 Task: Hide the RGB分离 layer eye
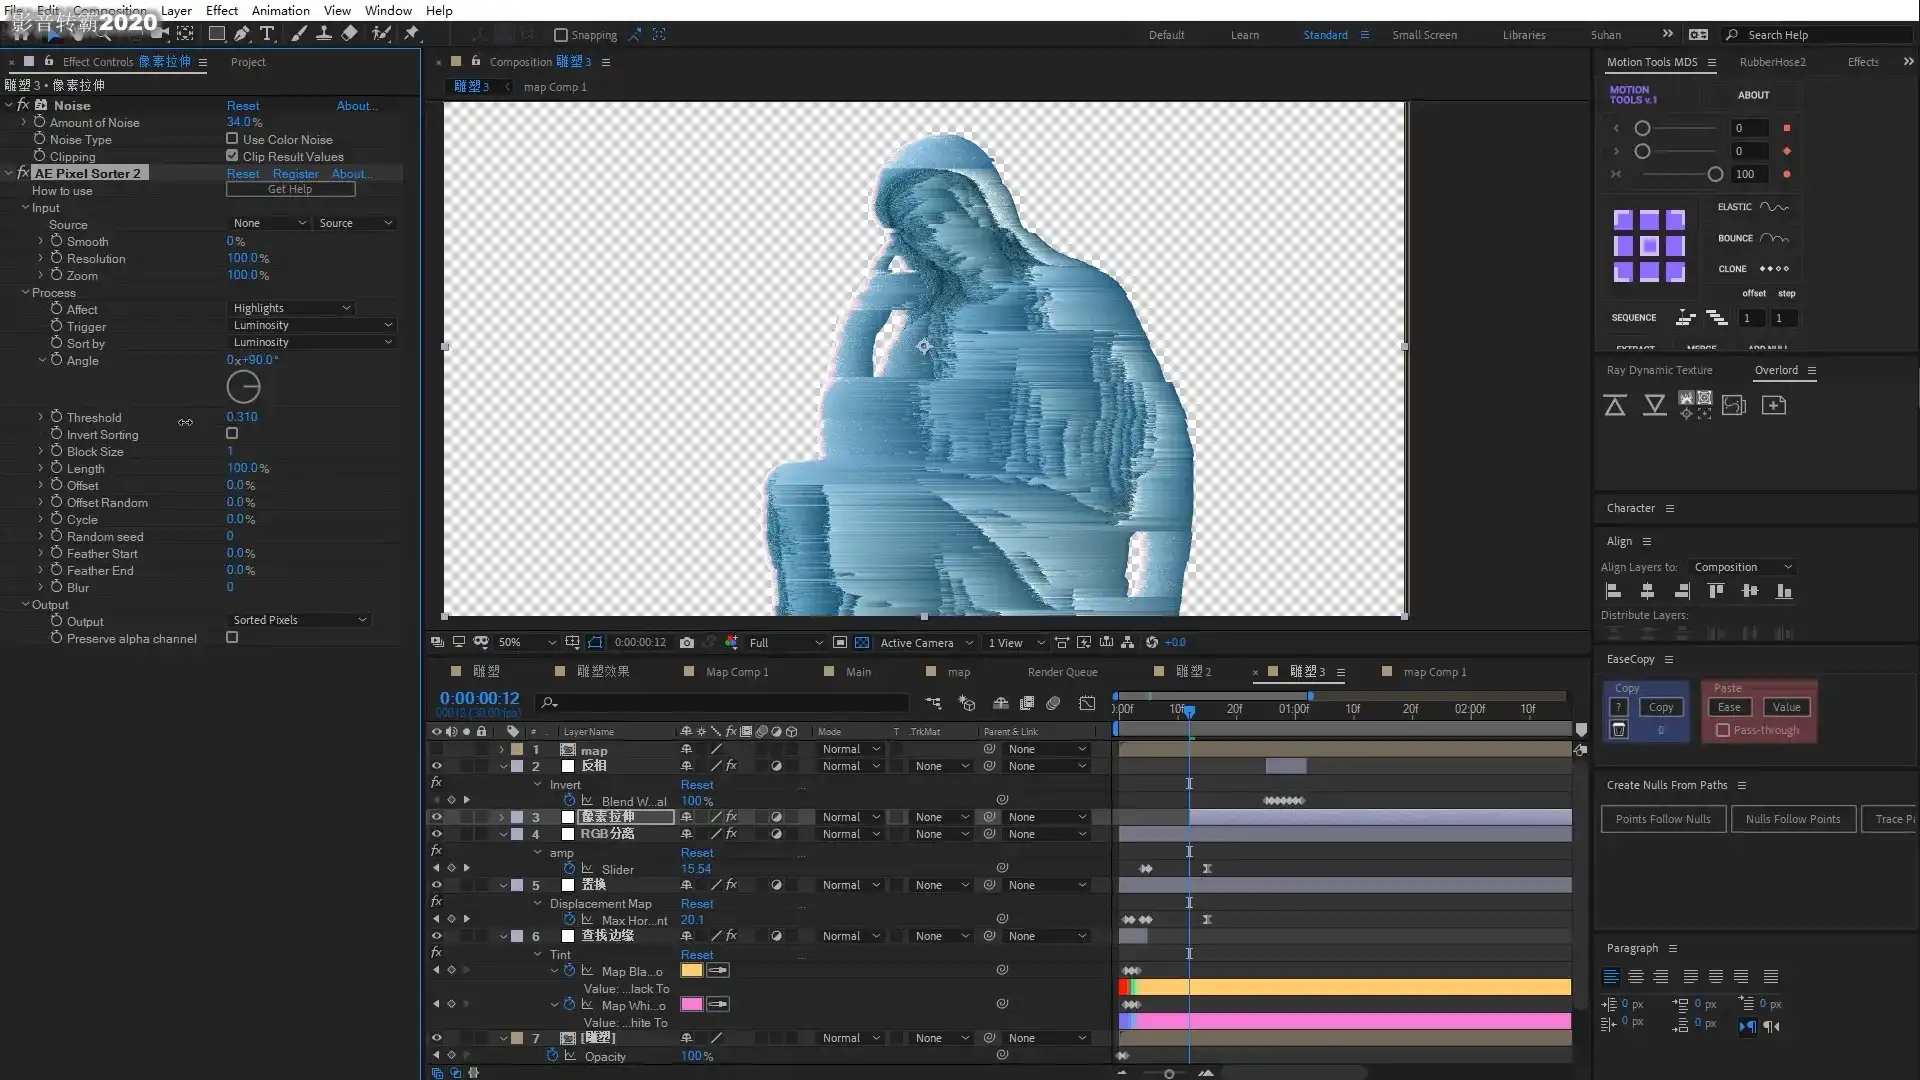[436, 834]
